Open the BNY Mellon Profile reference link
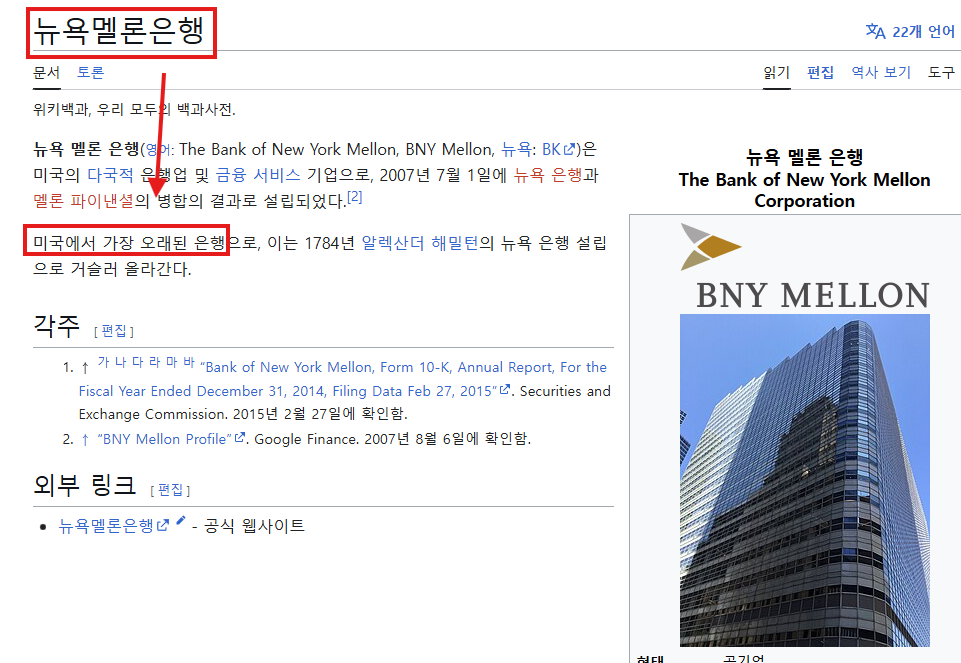961x663 pixels. [x=172, y=439]
